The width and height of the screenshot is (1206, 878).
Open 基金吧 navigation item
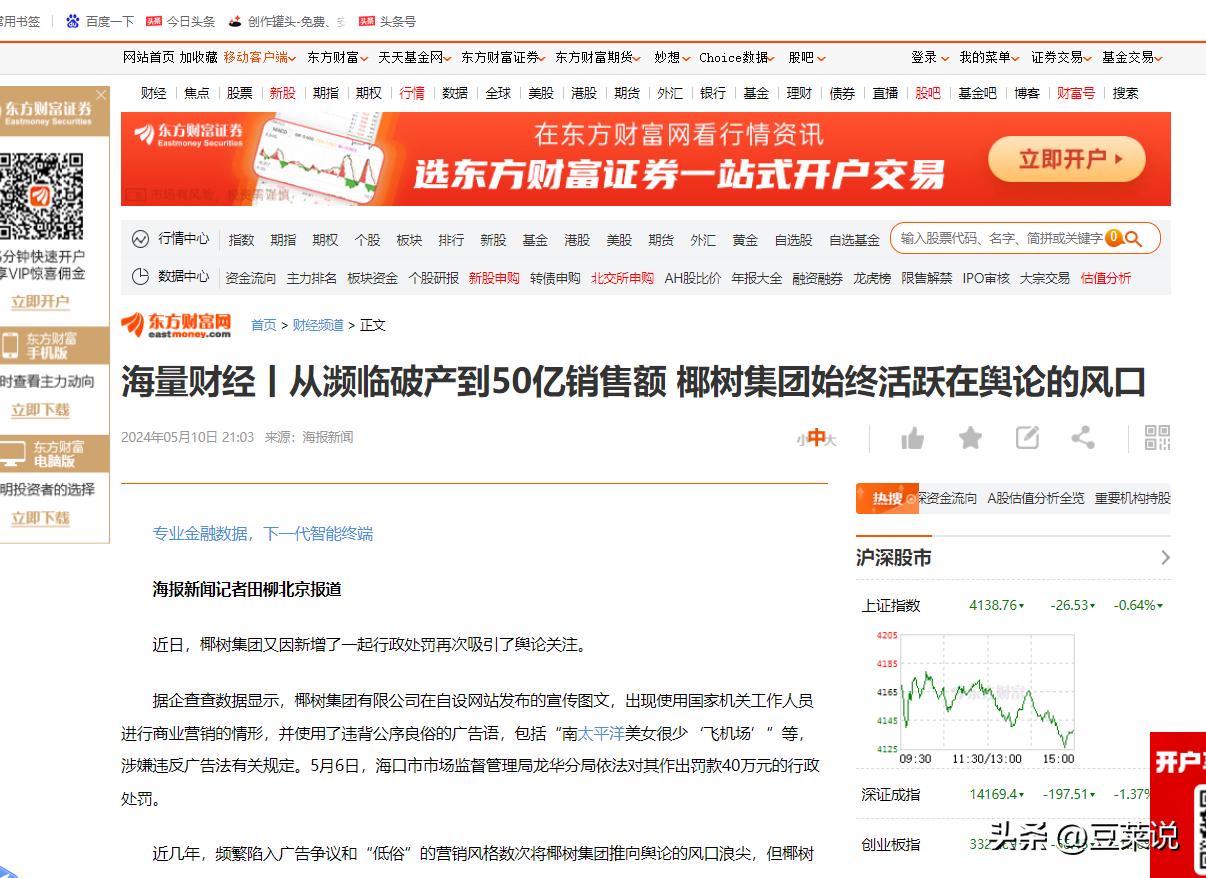(977, 93)
